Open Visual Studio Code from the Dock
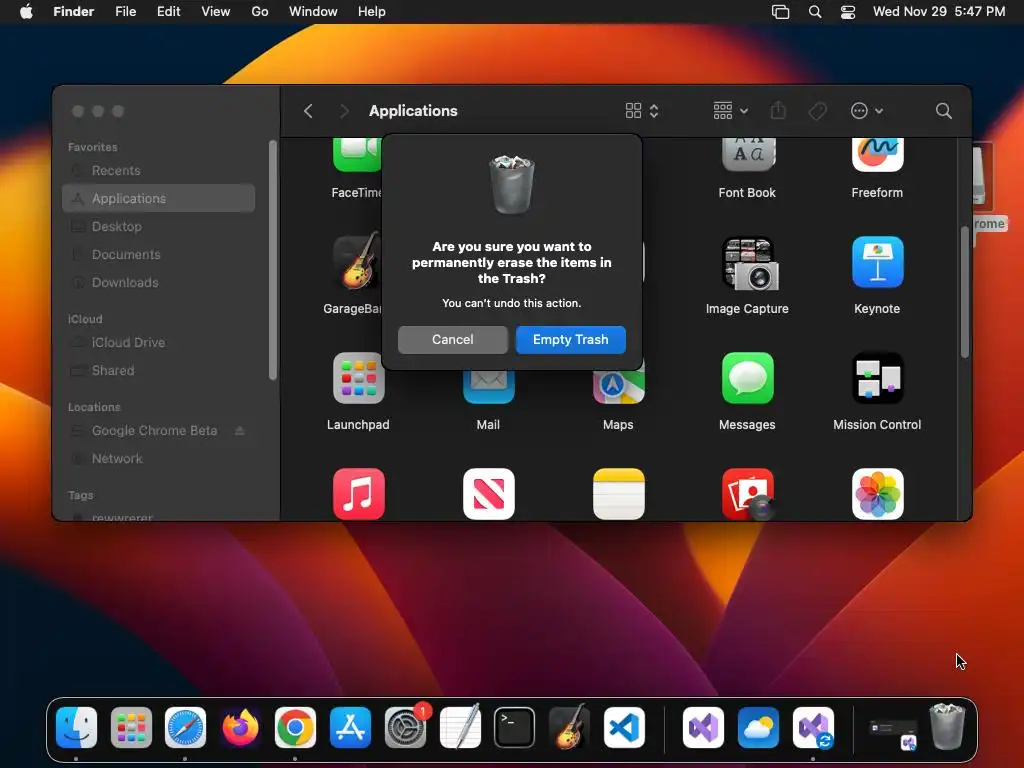Image resolution: width=1024 pixels, height=768 pixels. coord(624,728)
